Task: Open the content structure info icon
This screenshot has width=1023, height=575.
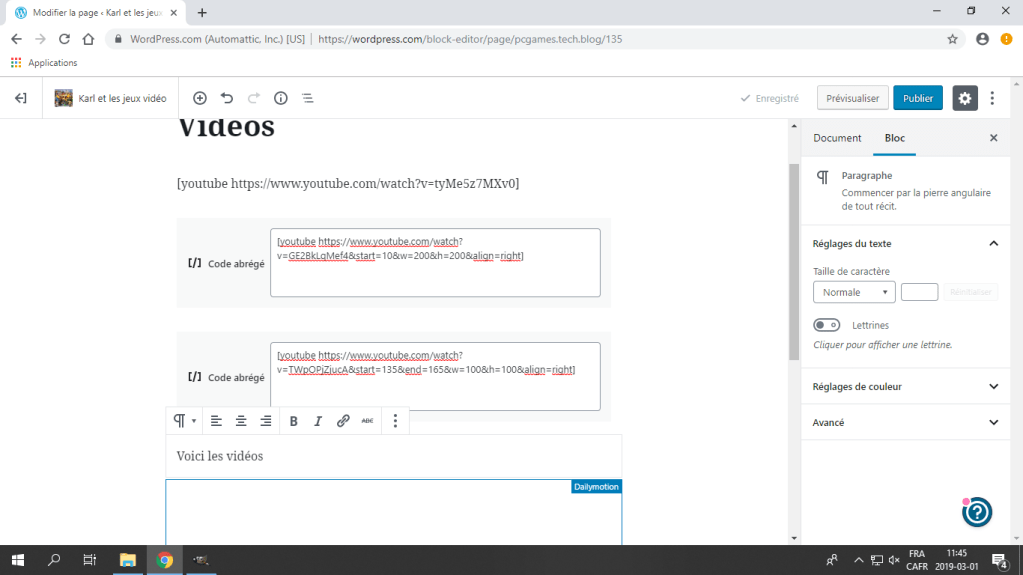Action: point(281,98)
